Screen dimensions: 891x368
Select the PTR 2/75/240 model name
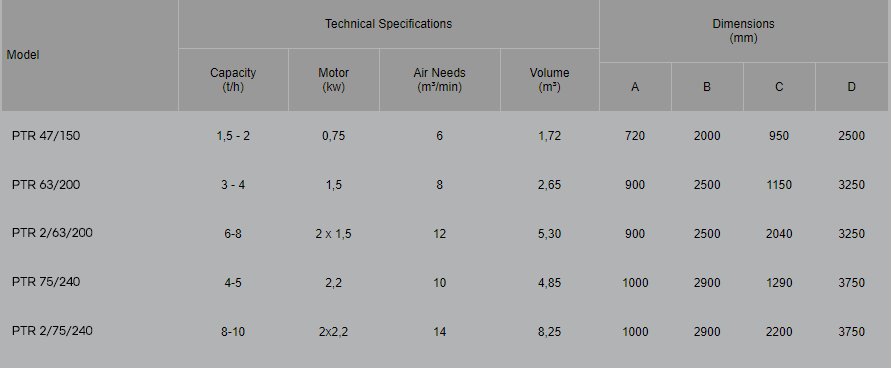(52, 331)
